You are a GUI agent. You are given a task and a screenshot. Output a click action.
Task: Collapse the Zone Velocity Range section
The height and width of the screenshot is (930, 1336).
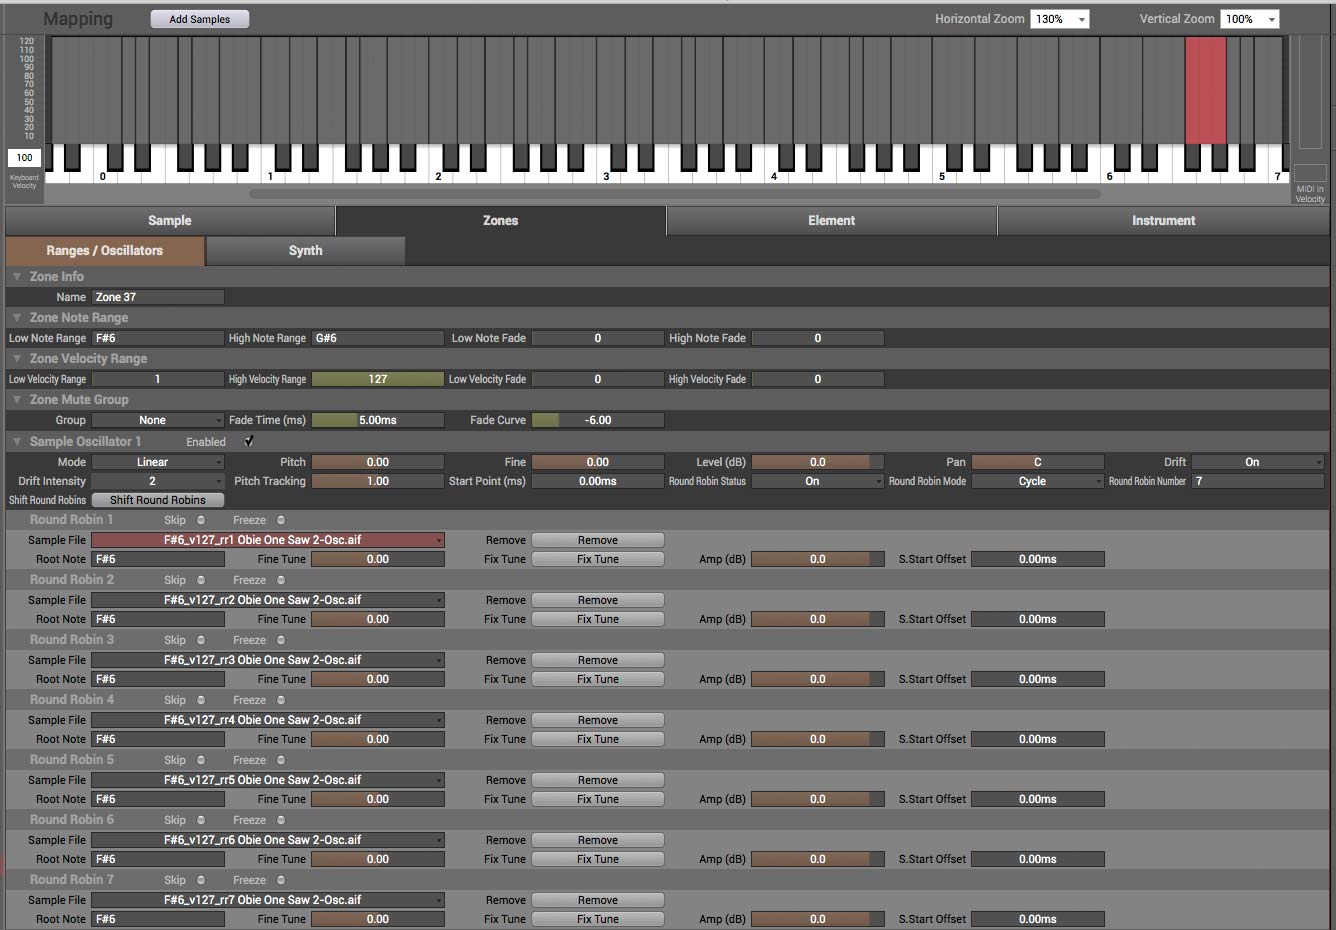[17, 359]
